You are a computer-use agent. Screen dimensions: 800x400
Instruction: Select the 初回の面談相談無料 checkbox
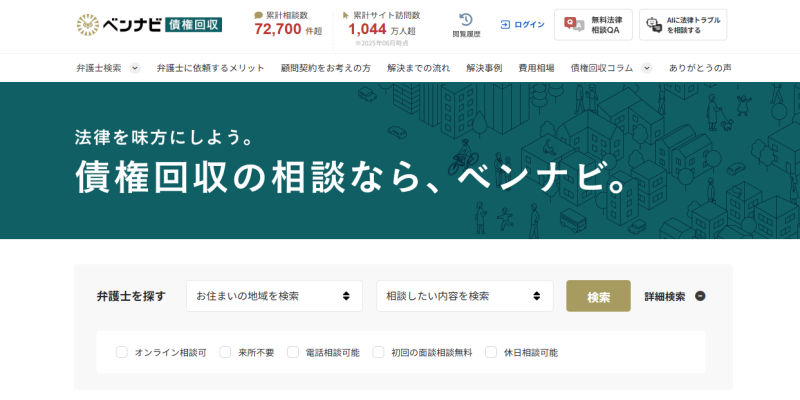(378, 352)
